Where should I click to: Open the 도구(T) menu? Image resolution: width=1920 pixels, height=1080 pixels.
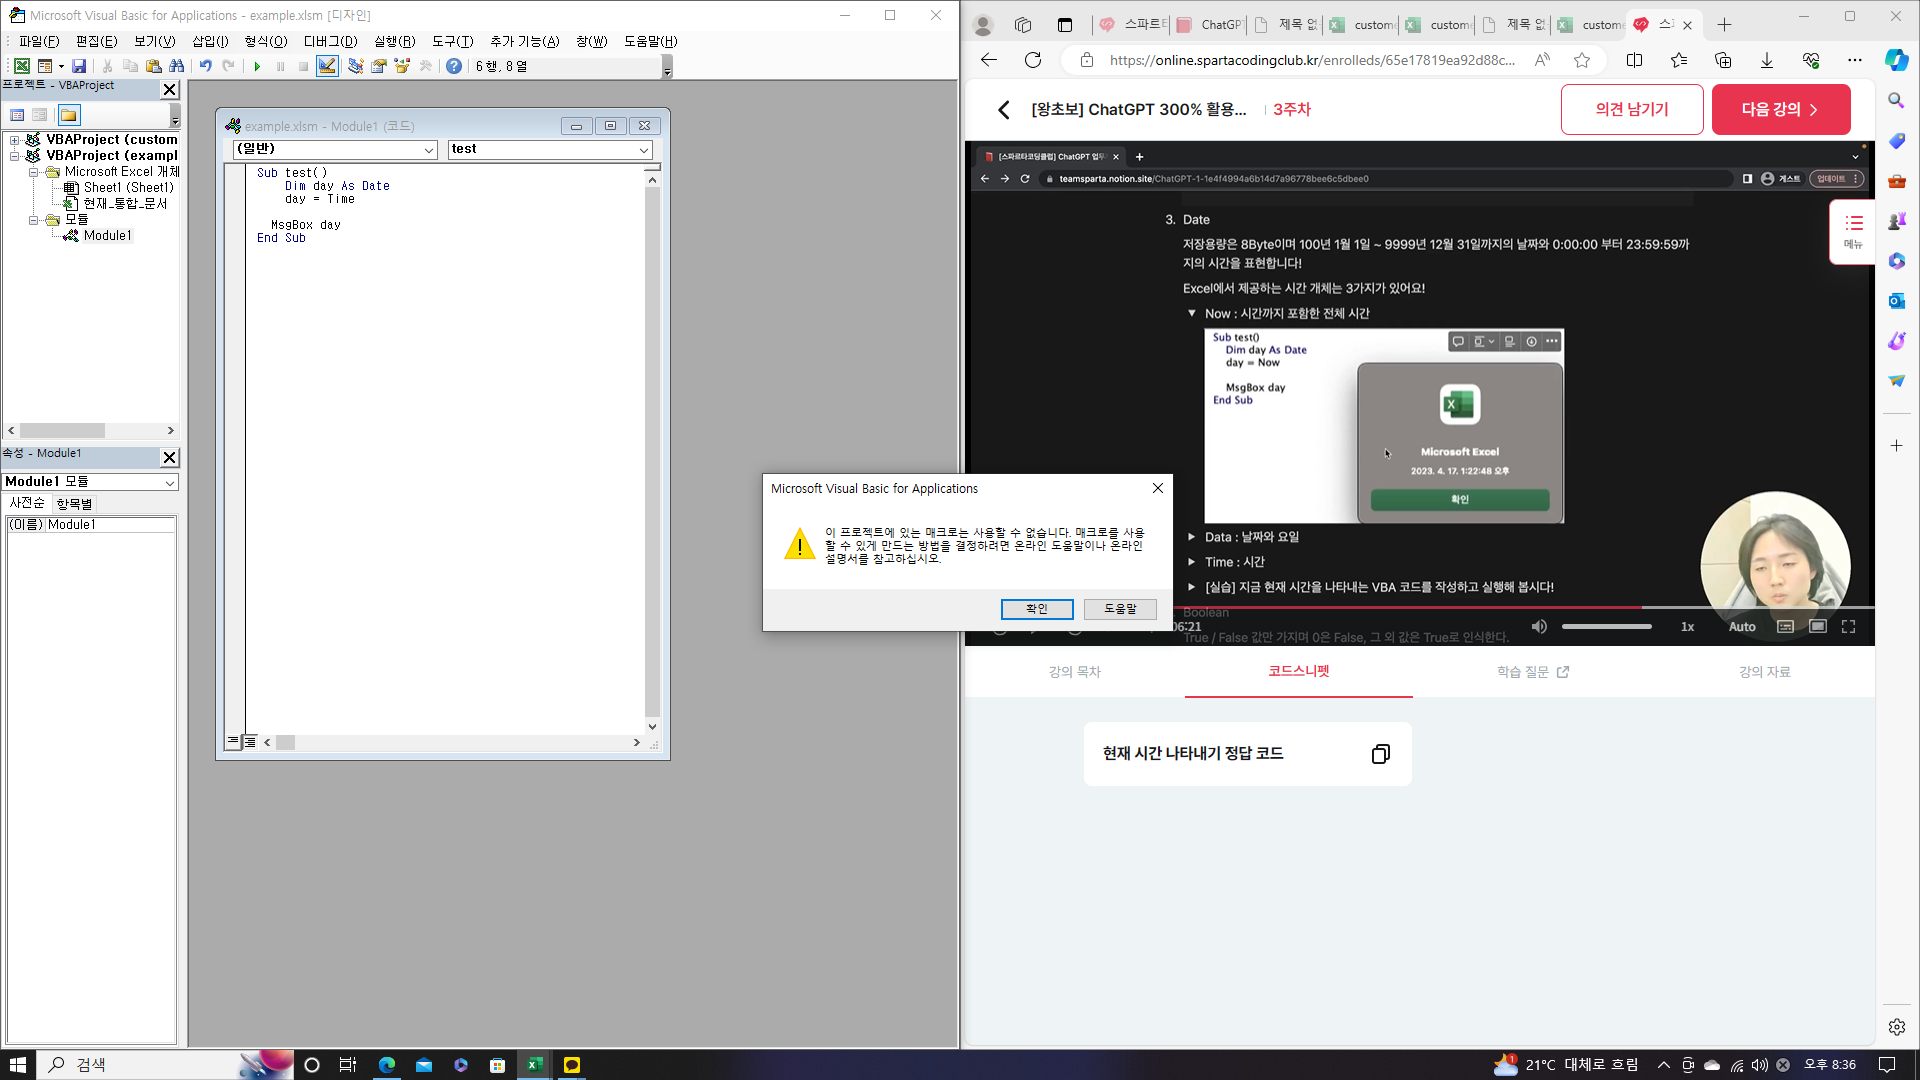(x=452, y=41)
